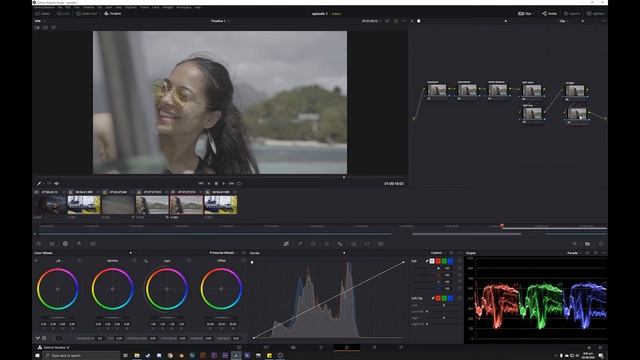Select the first node in node graph
This screenshot has width=640, height=360.
436,90
